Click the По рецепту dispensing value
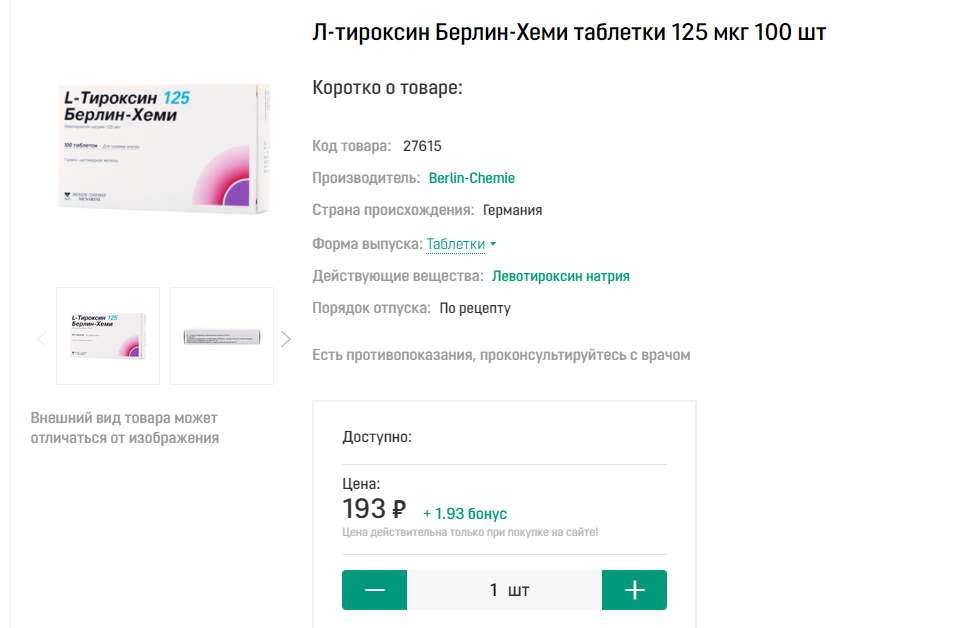 pos(475,308)
